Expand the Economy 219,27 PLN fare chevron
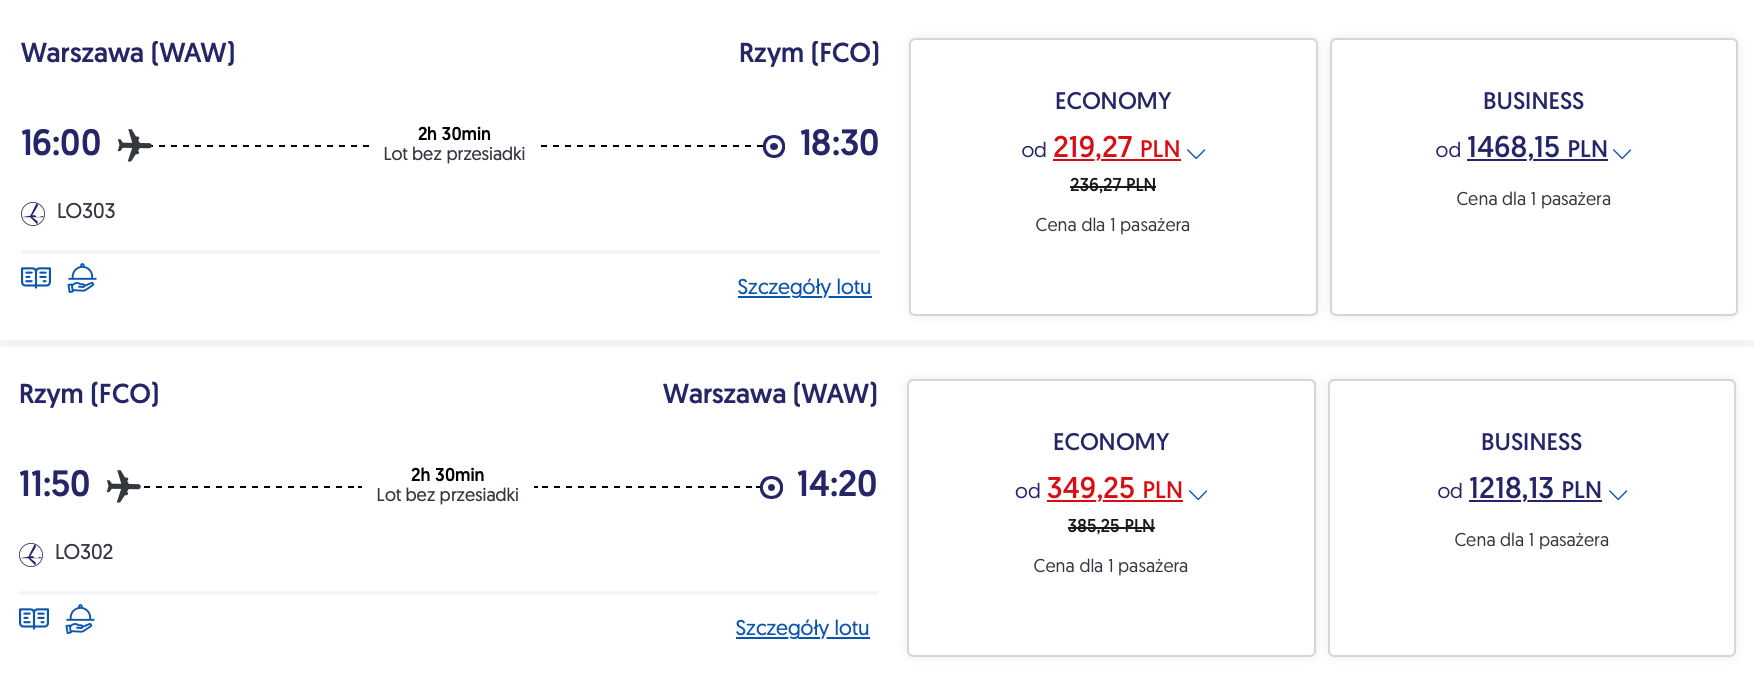The image size is (1754, 675). coord(1197,153)
